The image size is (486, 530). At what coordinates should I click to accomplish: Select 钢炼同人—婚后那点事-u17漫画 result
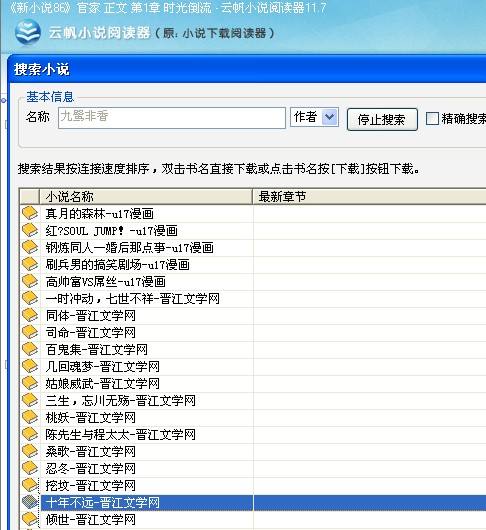129,248
